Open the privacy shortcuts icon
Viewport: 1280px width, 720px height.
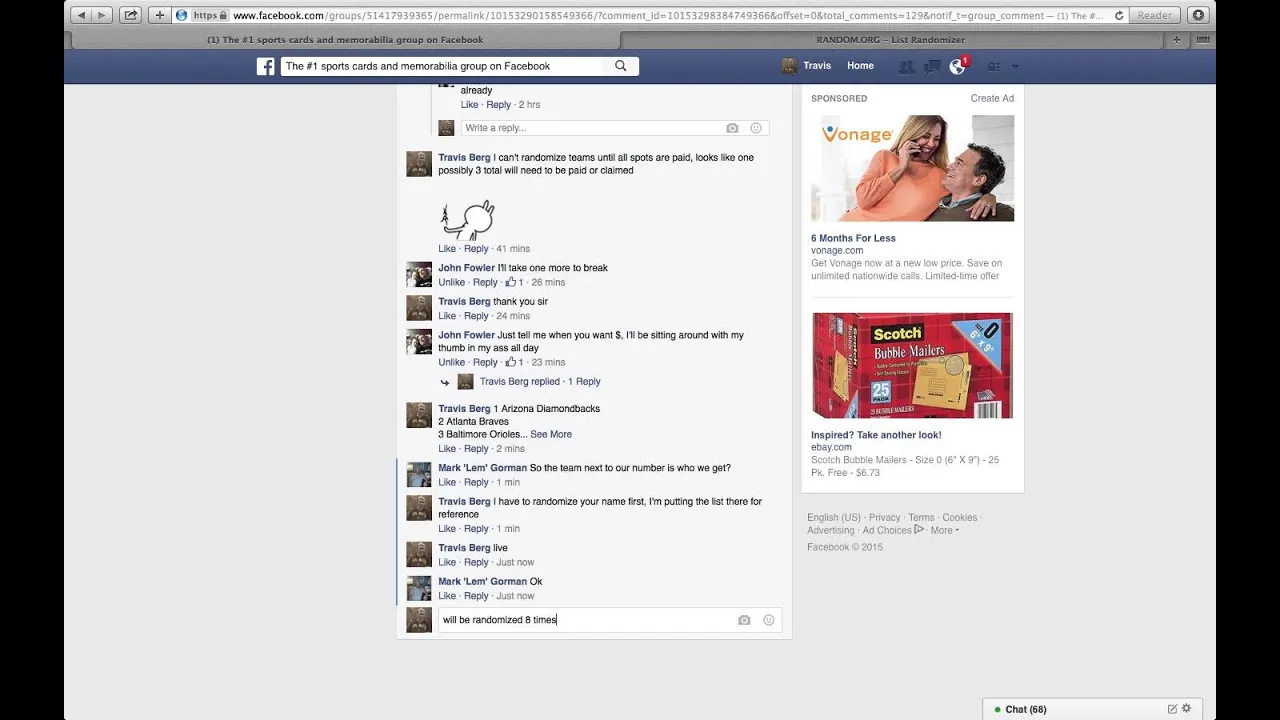point(994,66)
